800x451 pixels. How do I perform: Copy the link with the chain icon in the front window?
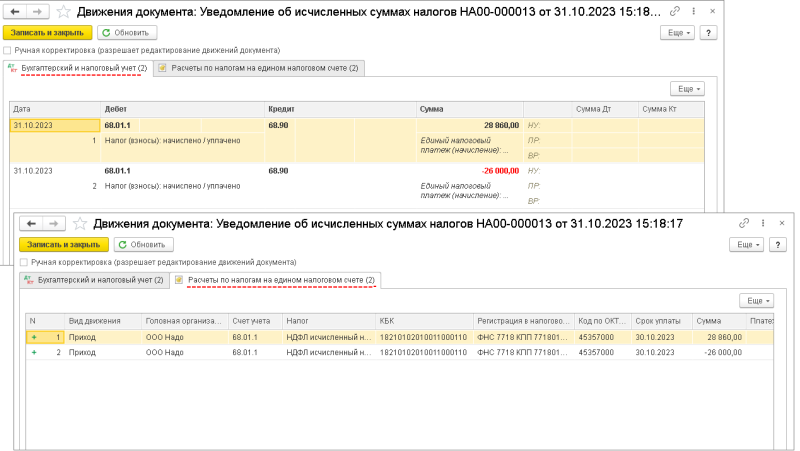pos(744,223)
